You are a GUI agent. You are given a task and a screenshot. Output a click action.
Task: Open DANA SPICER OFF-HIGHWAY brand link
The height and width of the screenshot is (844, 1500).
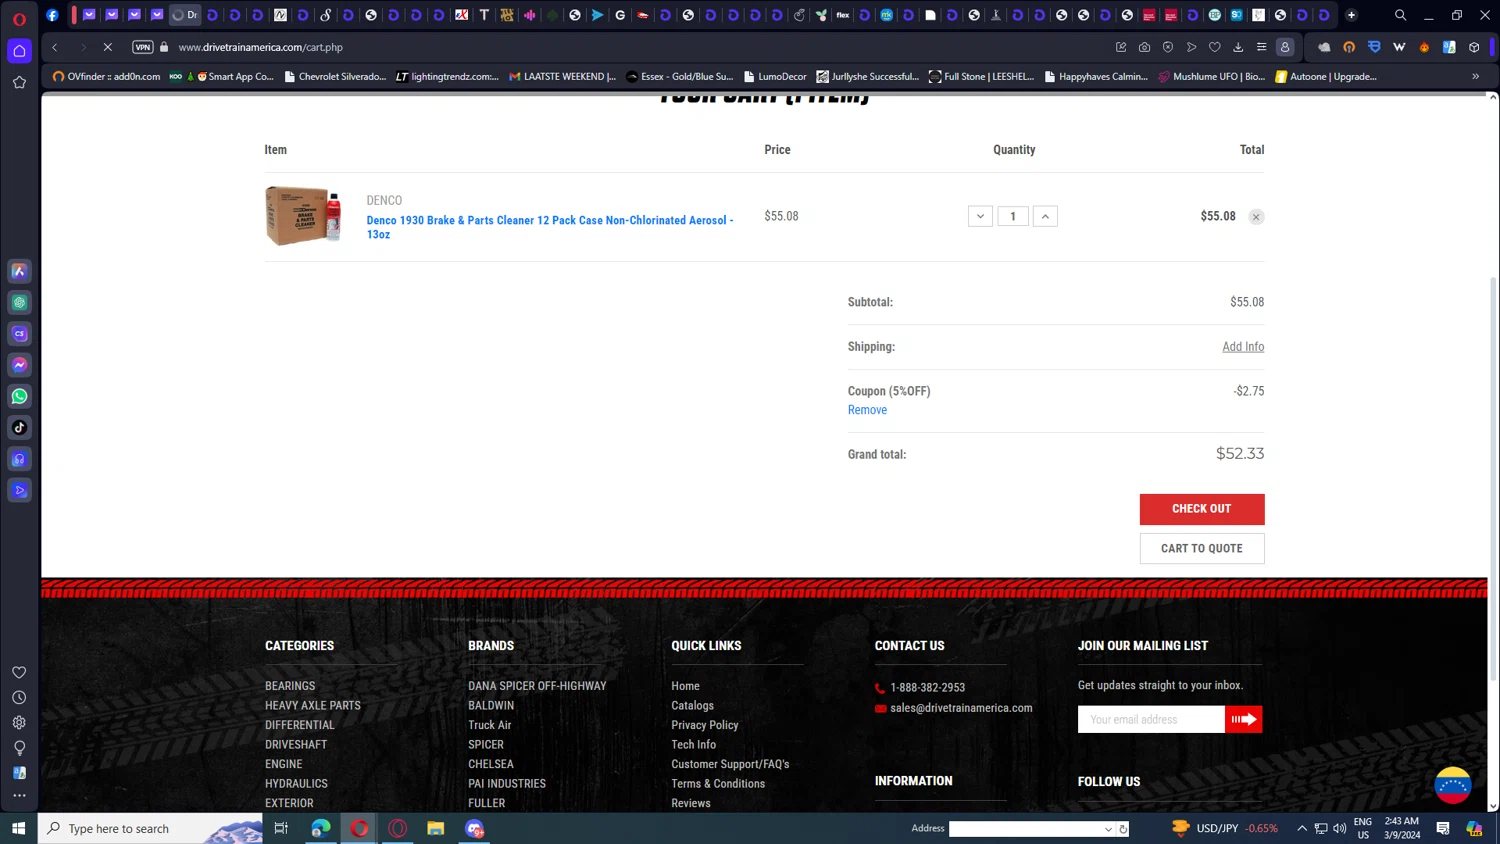(537, 686)
